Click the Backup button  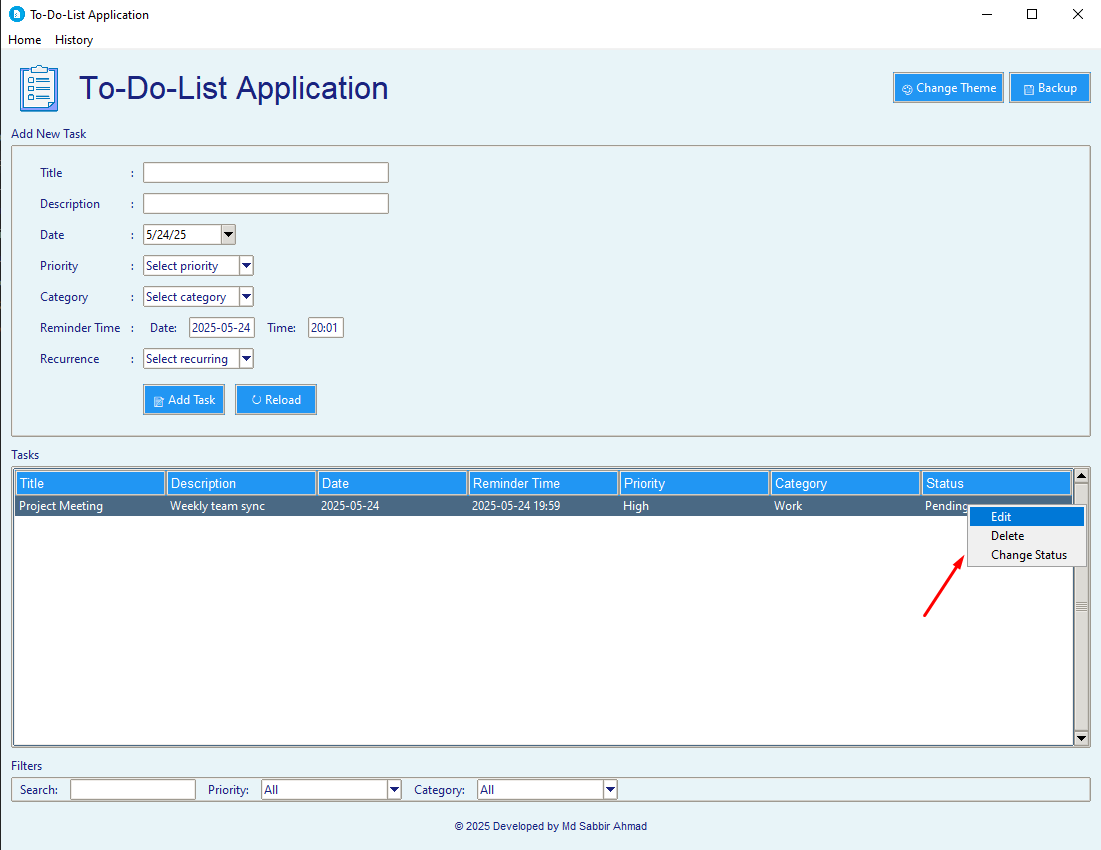pyautogui.click(x=1049, y=88)
